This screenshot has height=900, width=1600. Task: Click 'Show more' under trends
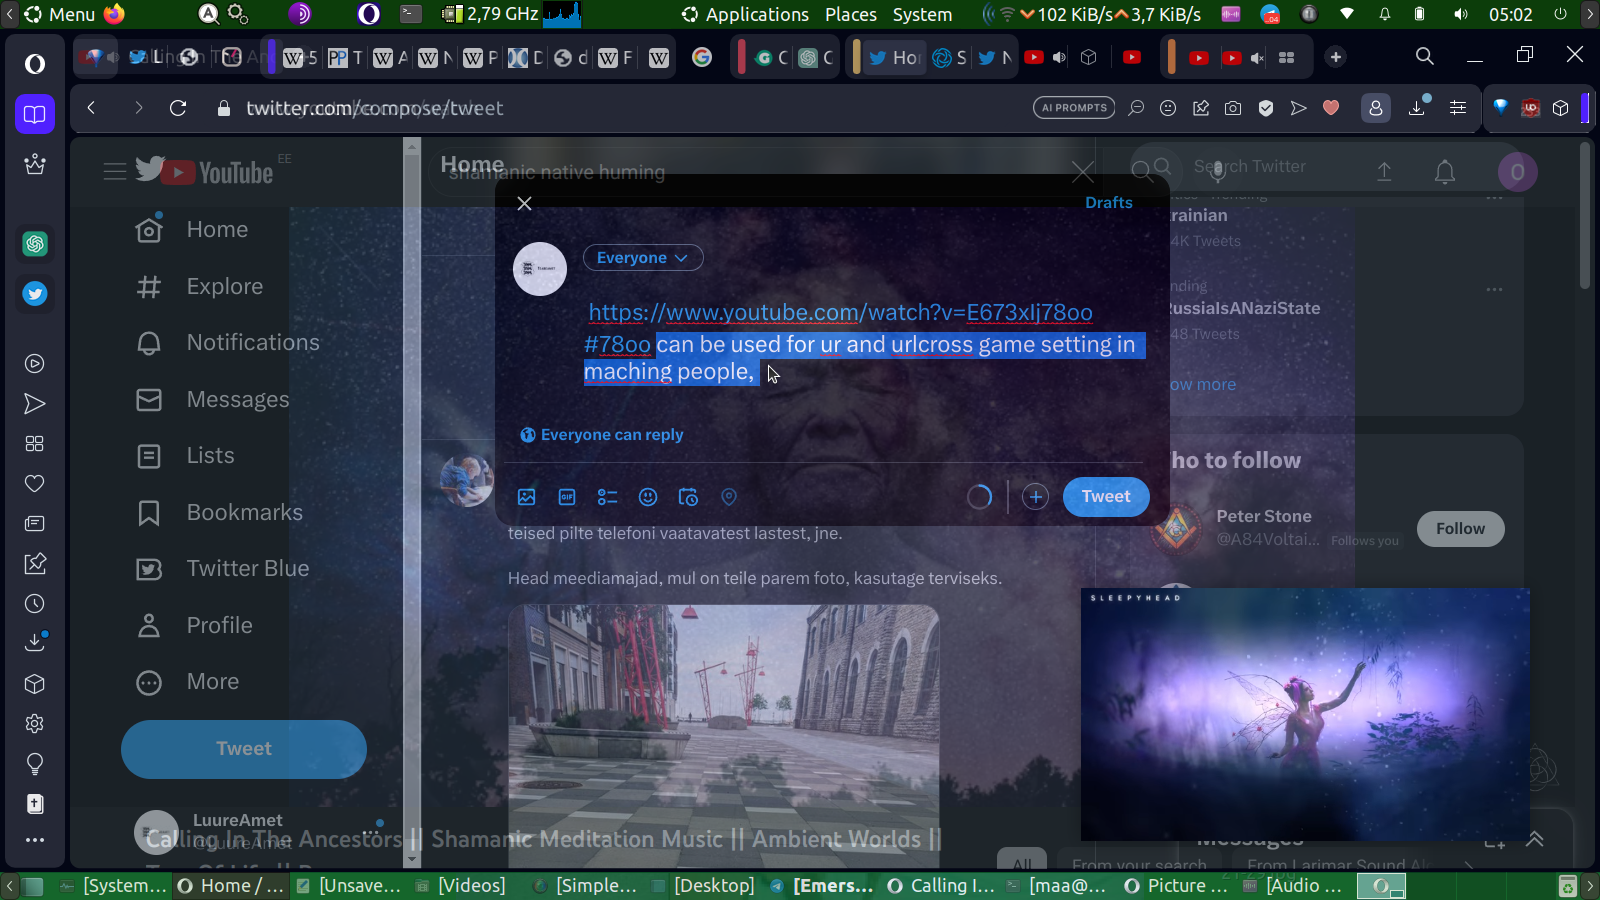(1203, 384)
